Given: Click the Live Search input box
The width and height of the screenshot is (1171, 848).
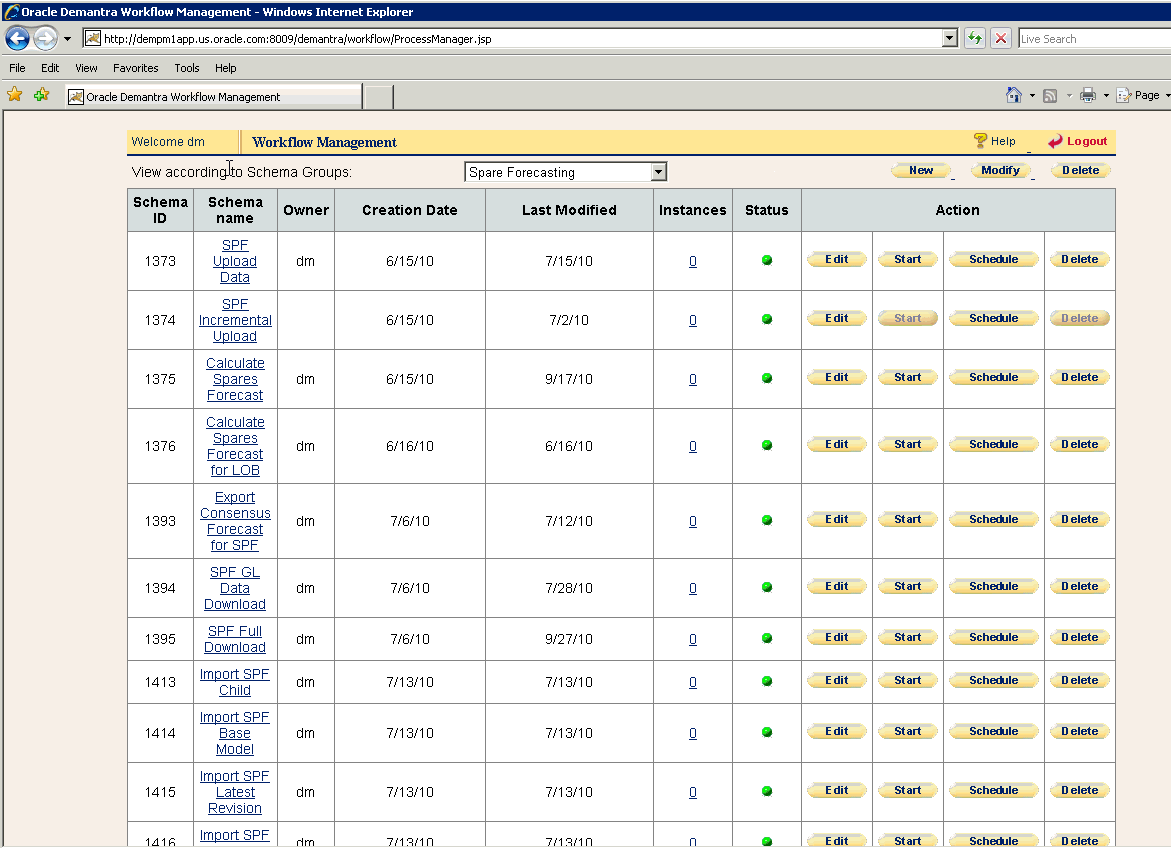Looking at the screenshot, I should (x=1094, y=39).
